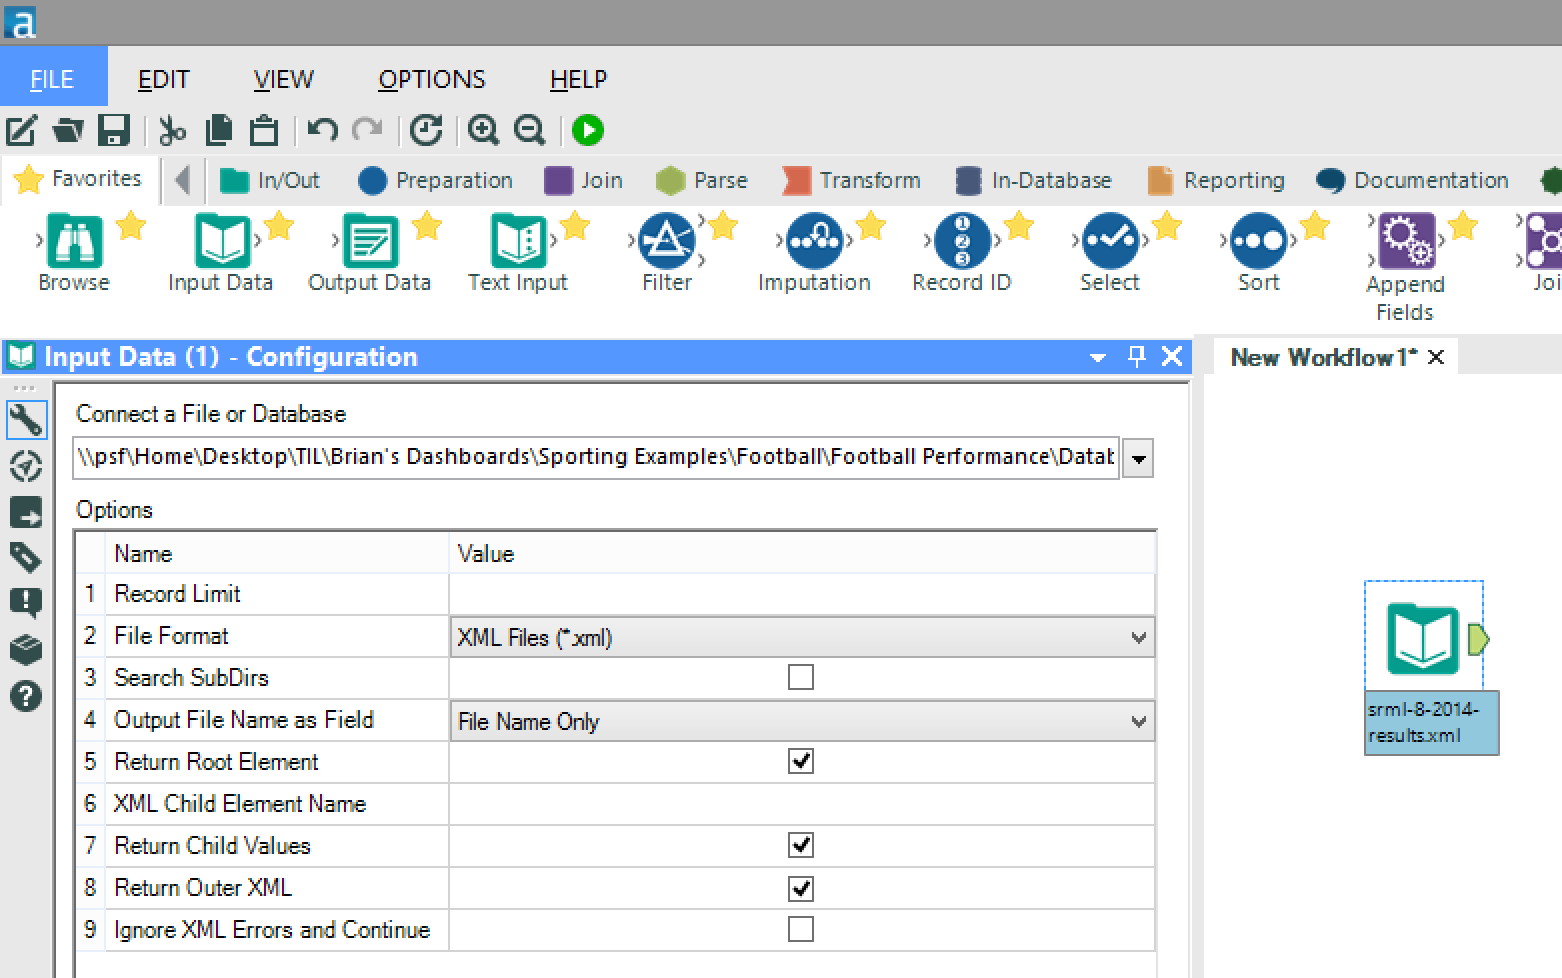
Task: Zoom in on the canvas
Action: (x=483, y=130)
